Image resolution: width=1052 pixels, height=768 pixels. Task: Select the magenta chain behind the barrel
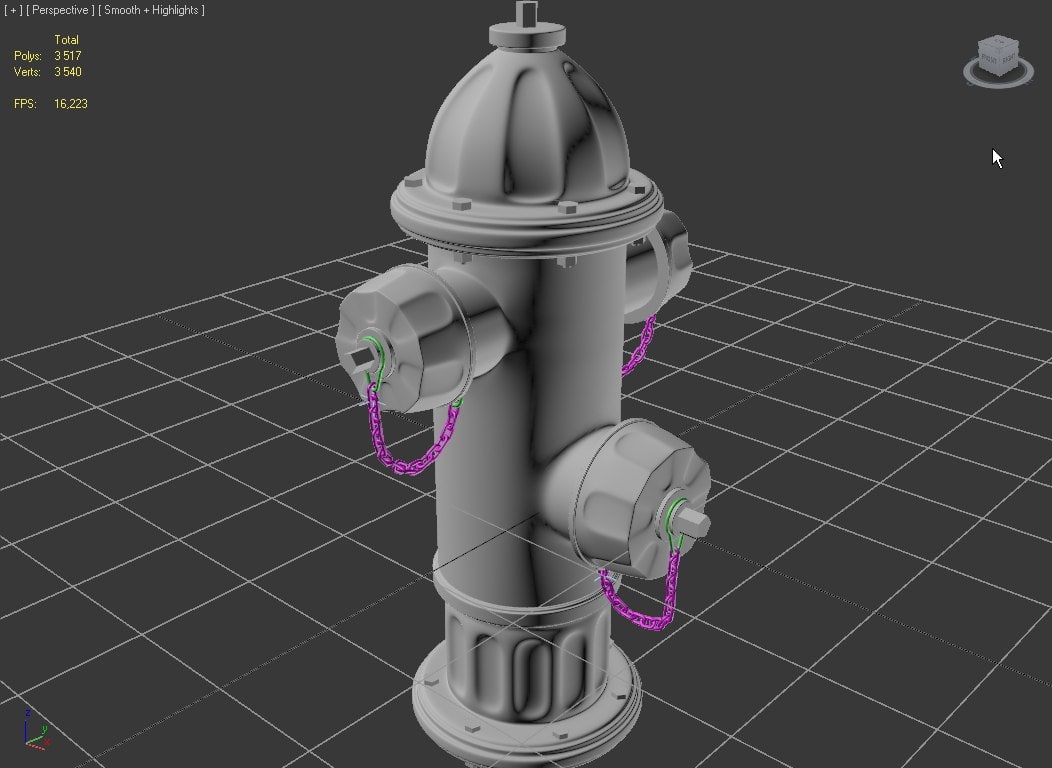pyautogui.click(x=638, y=347)
